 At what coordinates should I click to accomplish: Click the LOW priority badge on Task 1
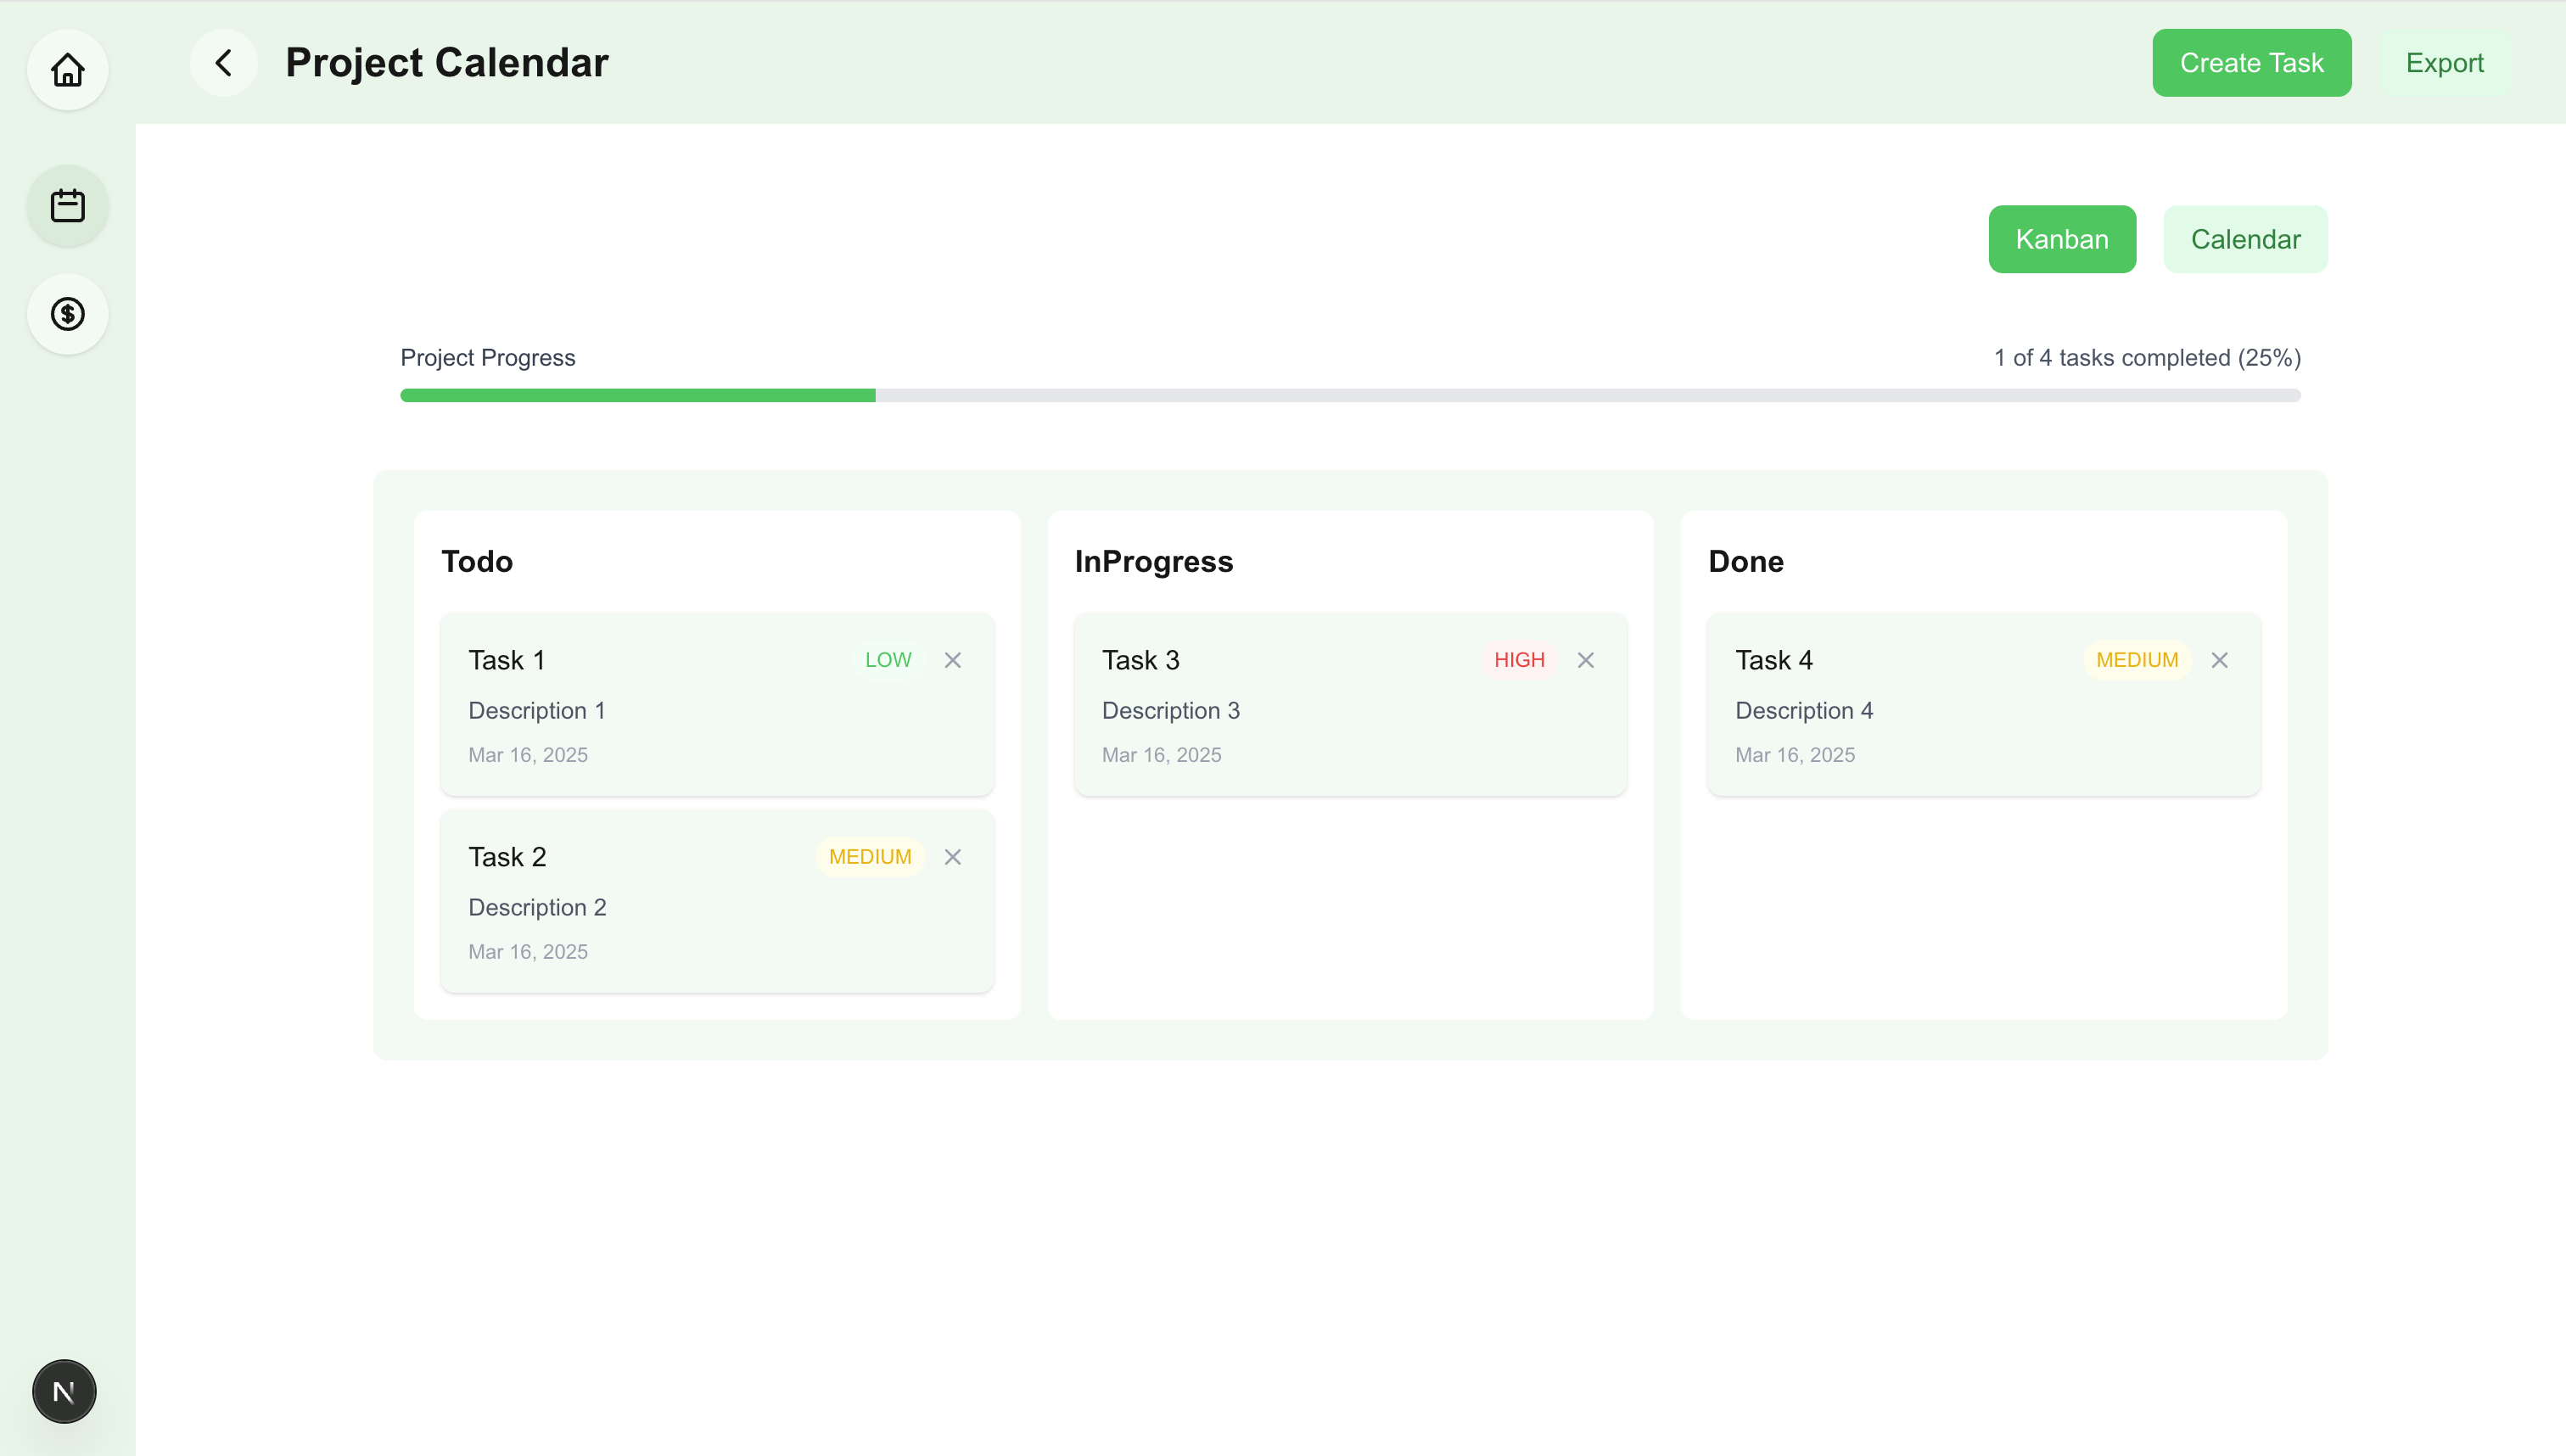(x=887, y=660)
